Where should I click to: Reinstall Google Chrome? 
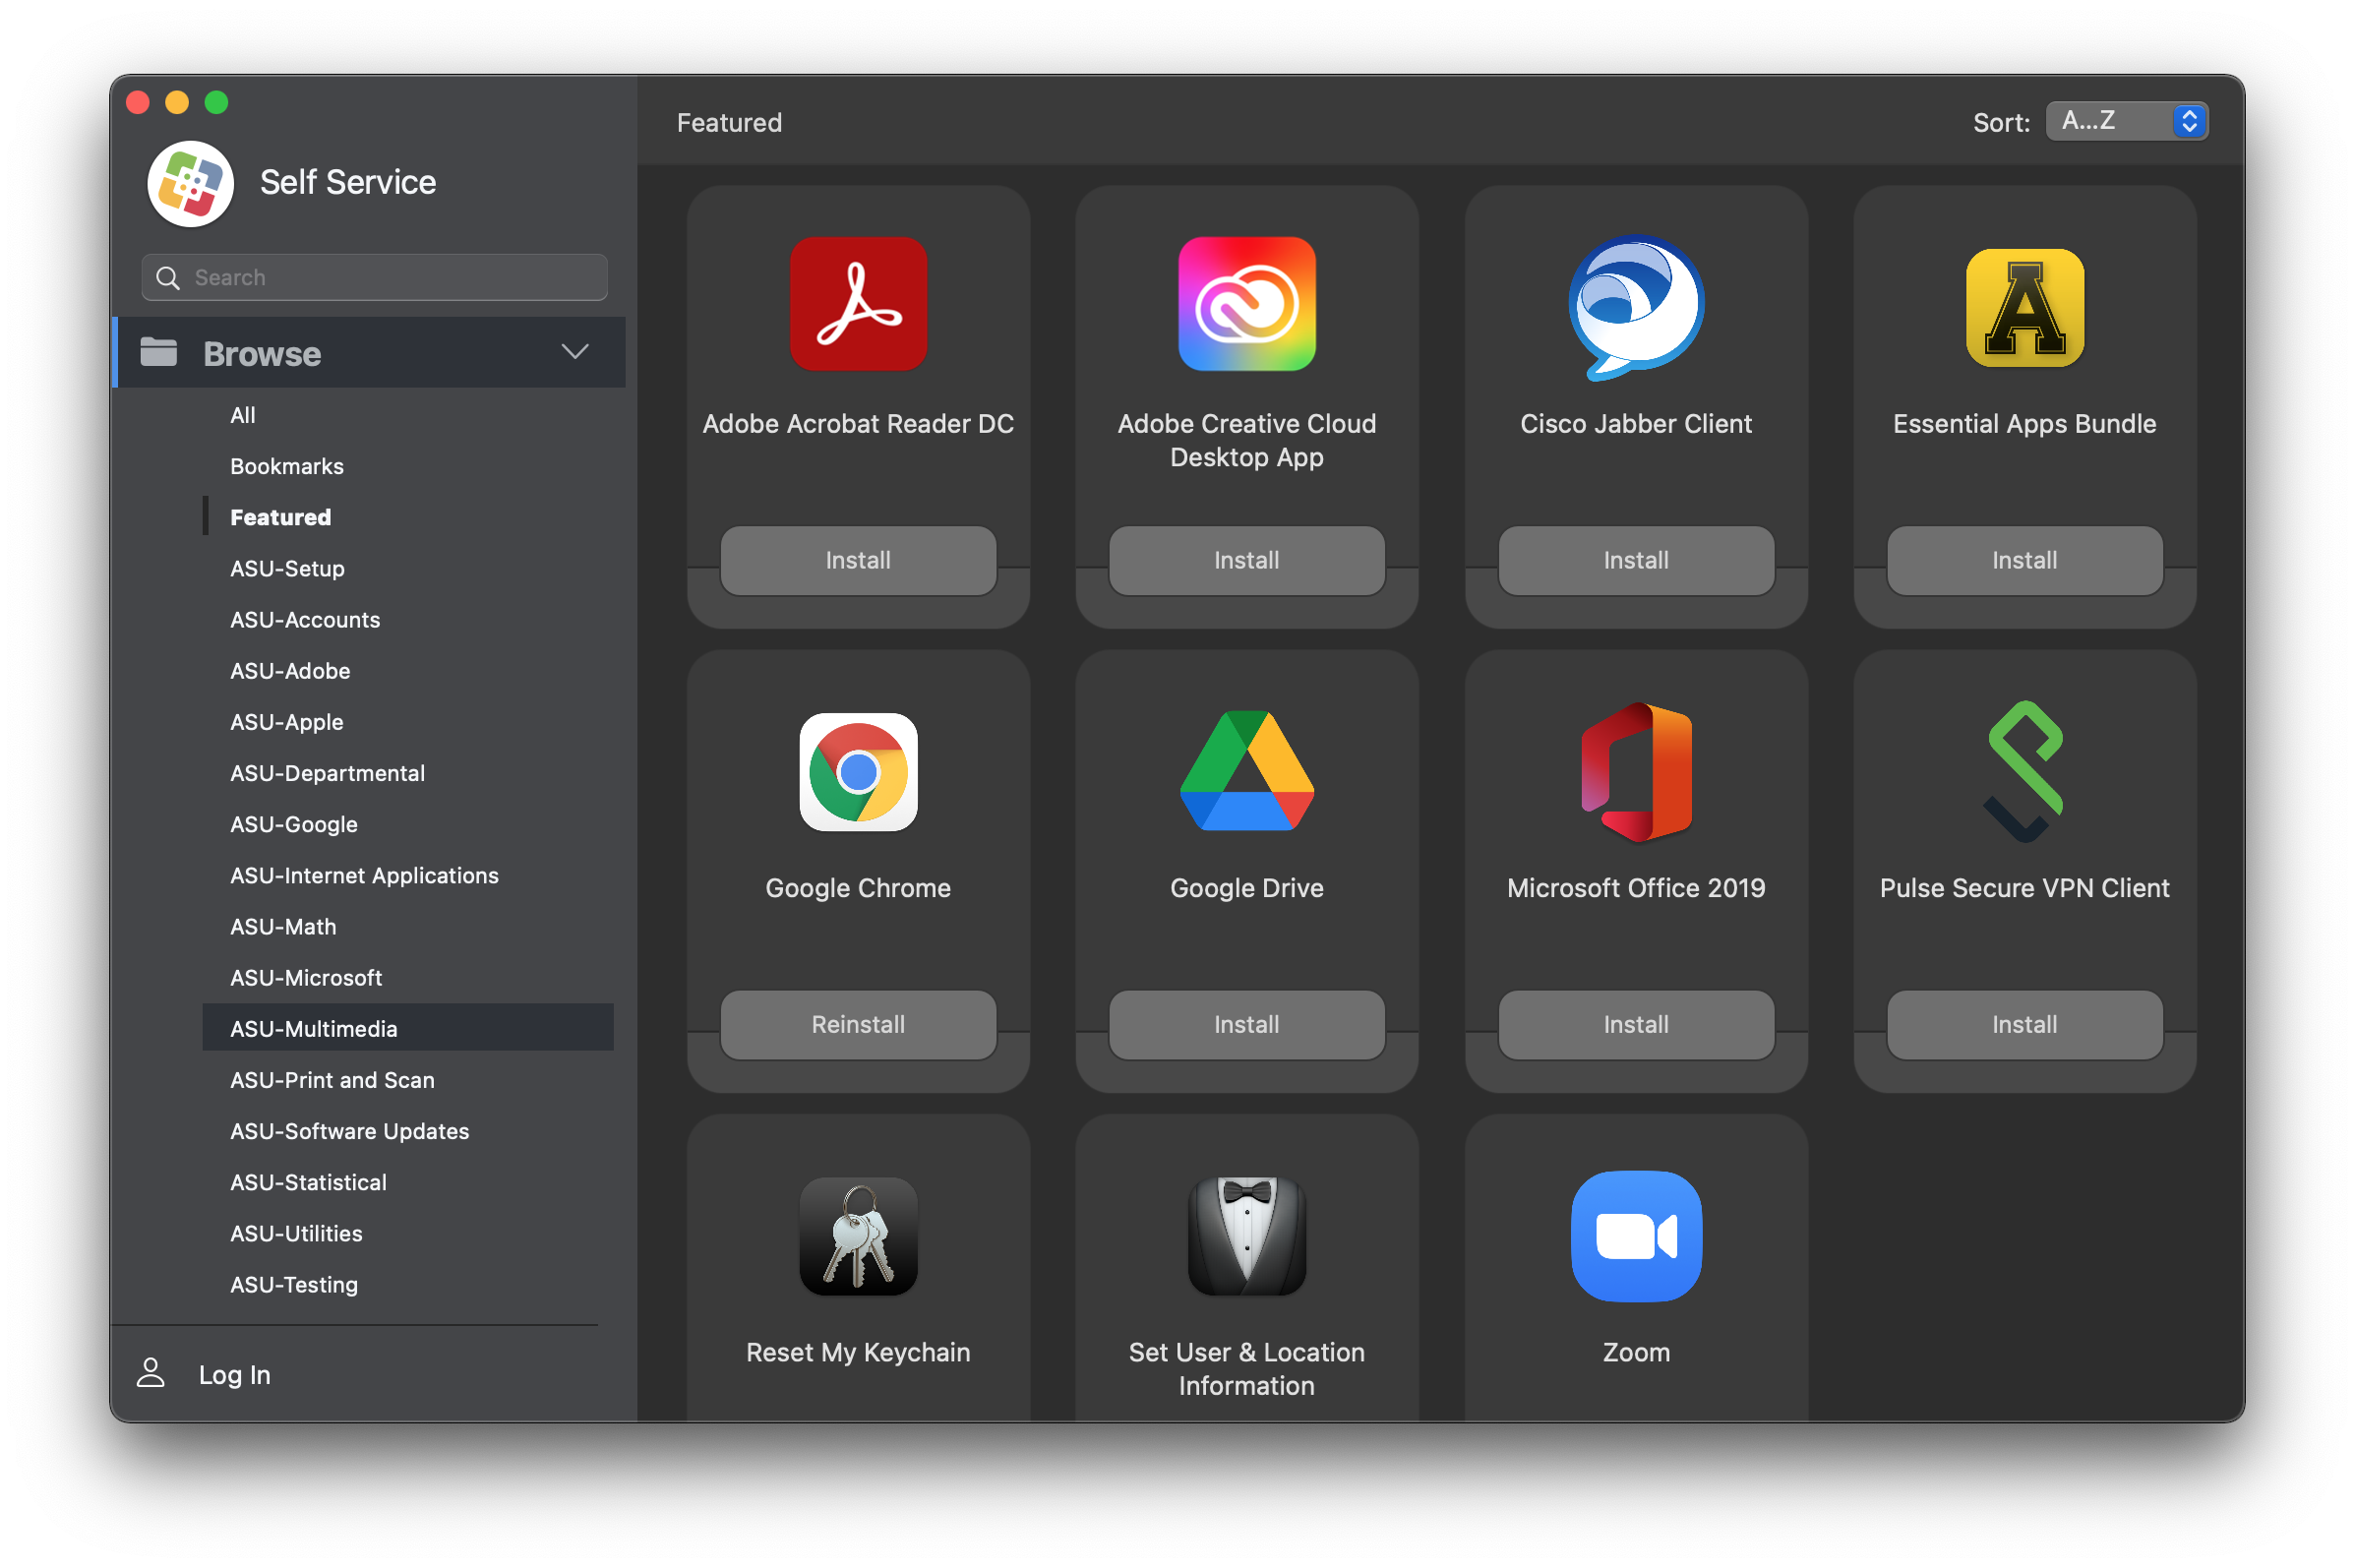click(858, 1024)
